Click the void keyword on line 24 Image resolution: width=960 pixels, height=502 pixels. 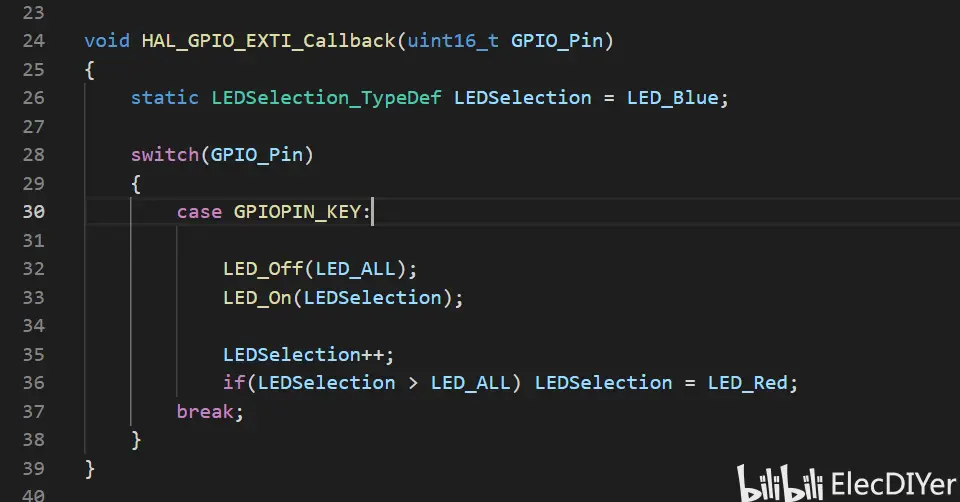pyautogui.click(x=107, y=41)
